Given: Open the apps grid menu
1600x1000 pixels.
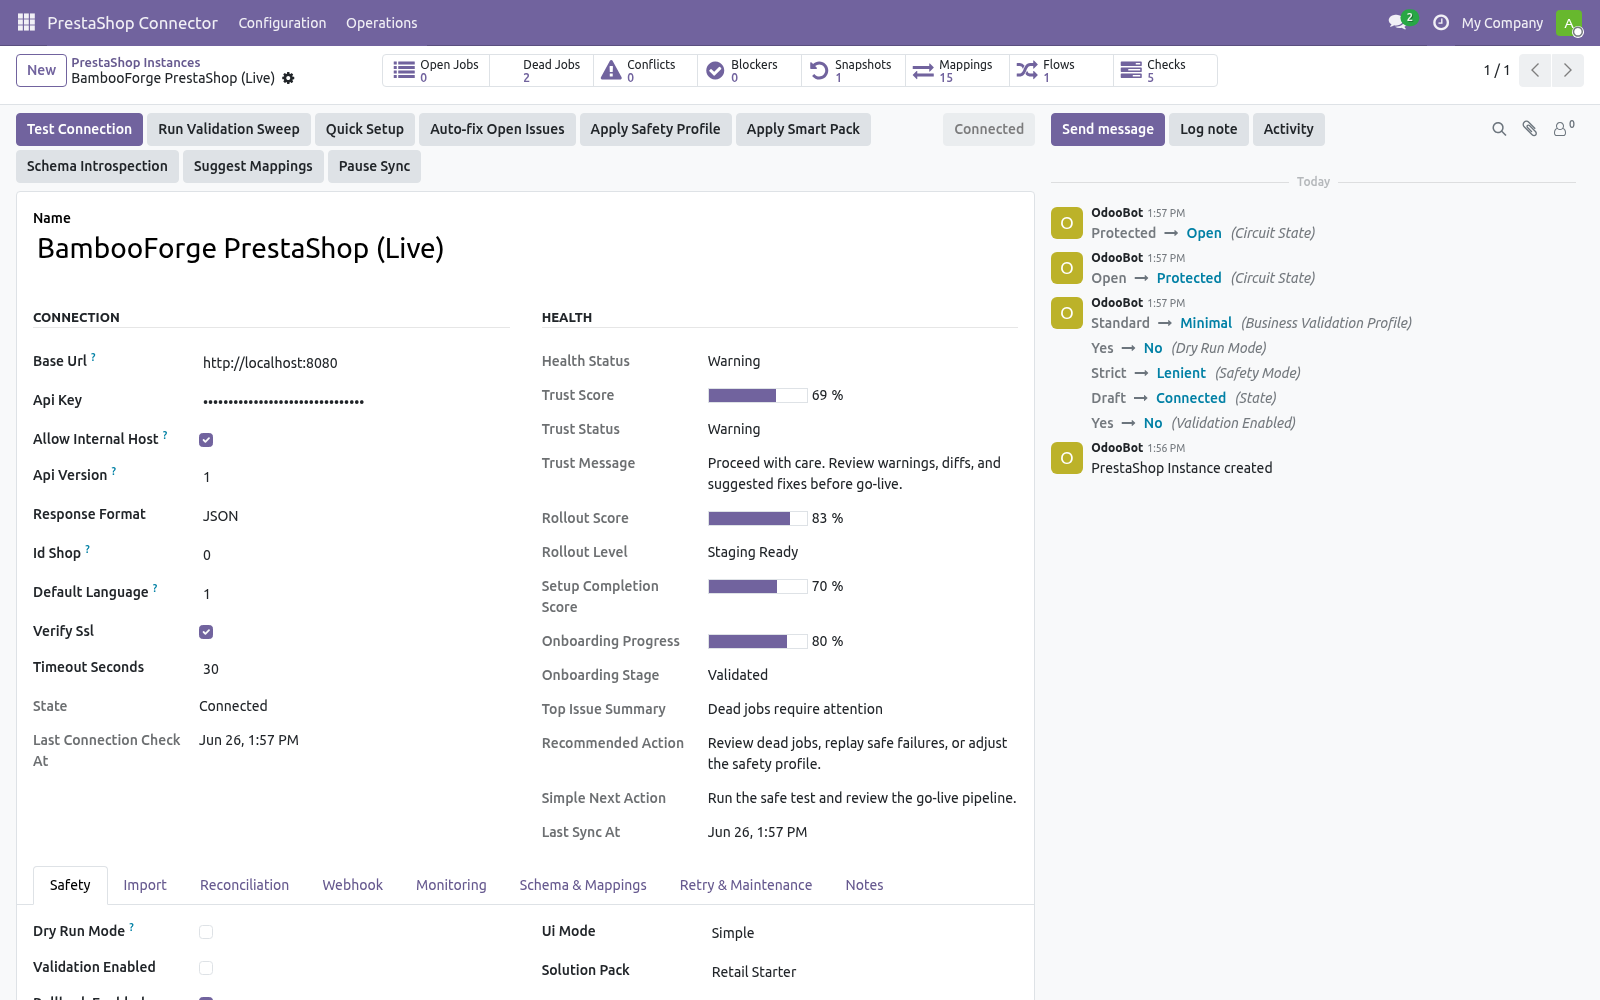Looking at the screenshot, I should pos(26,22).
